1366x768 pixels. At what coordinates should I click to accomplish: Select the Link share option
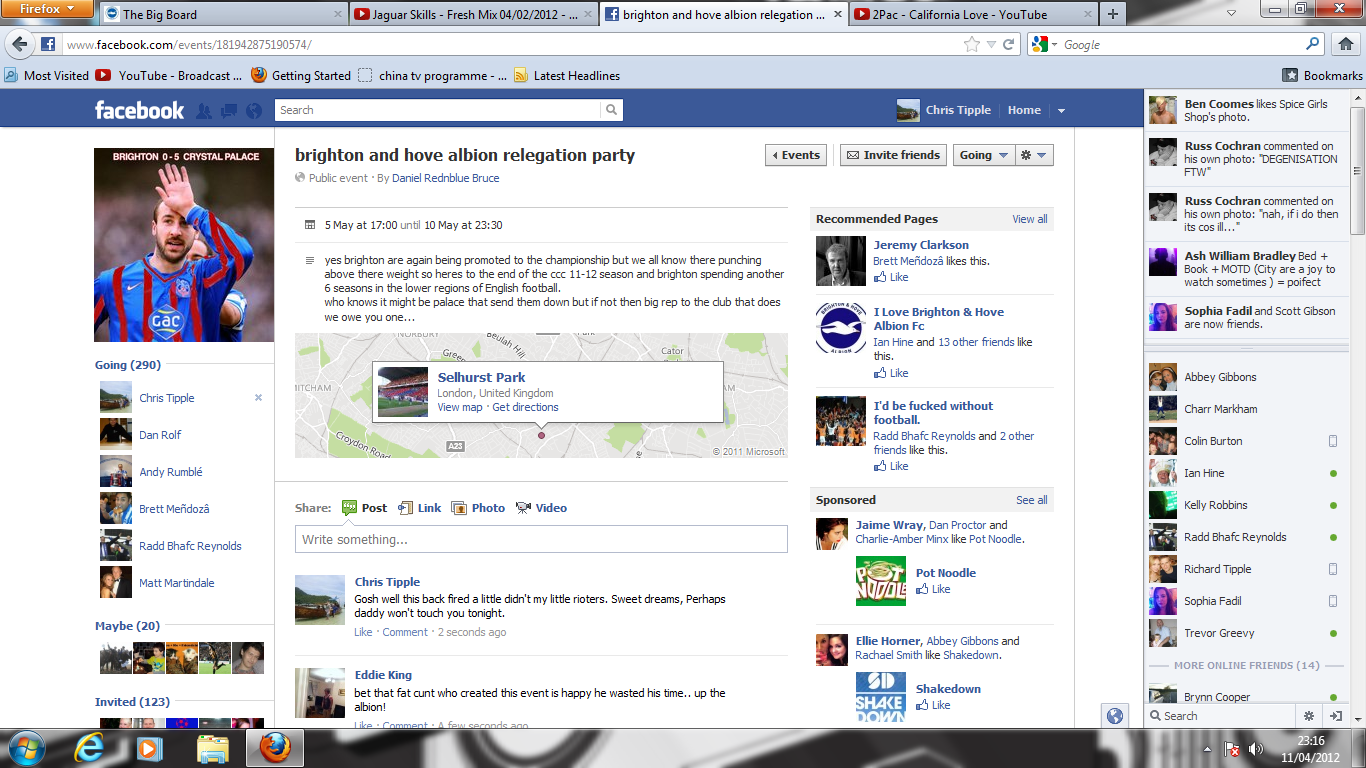tap(420, 508)
